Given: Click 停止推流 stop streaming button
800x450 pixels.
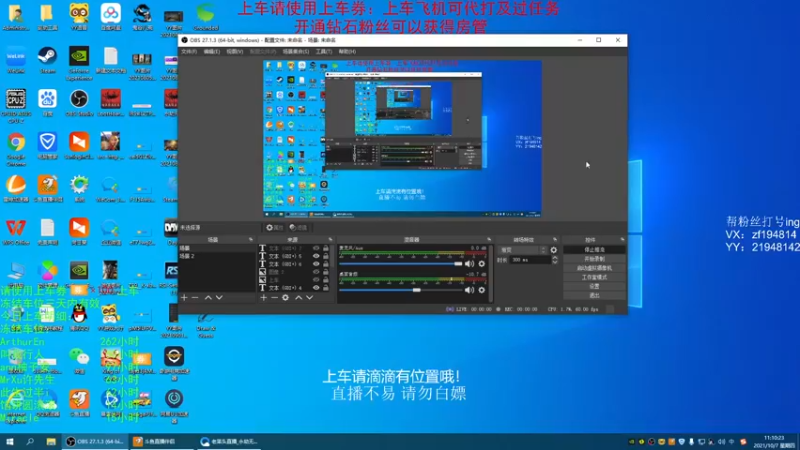Looking at the screenshot, I should [594, 249].
